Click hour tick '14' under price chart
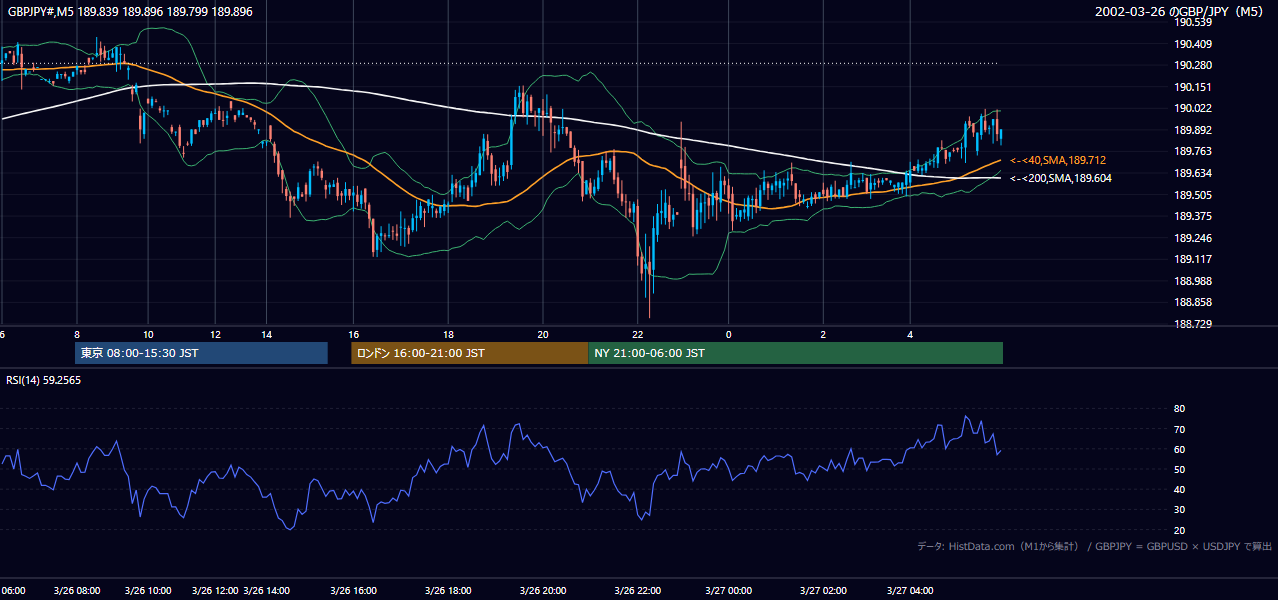 click(267, 334)
